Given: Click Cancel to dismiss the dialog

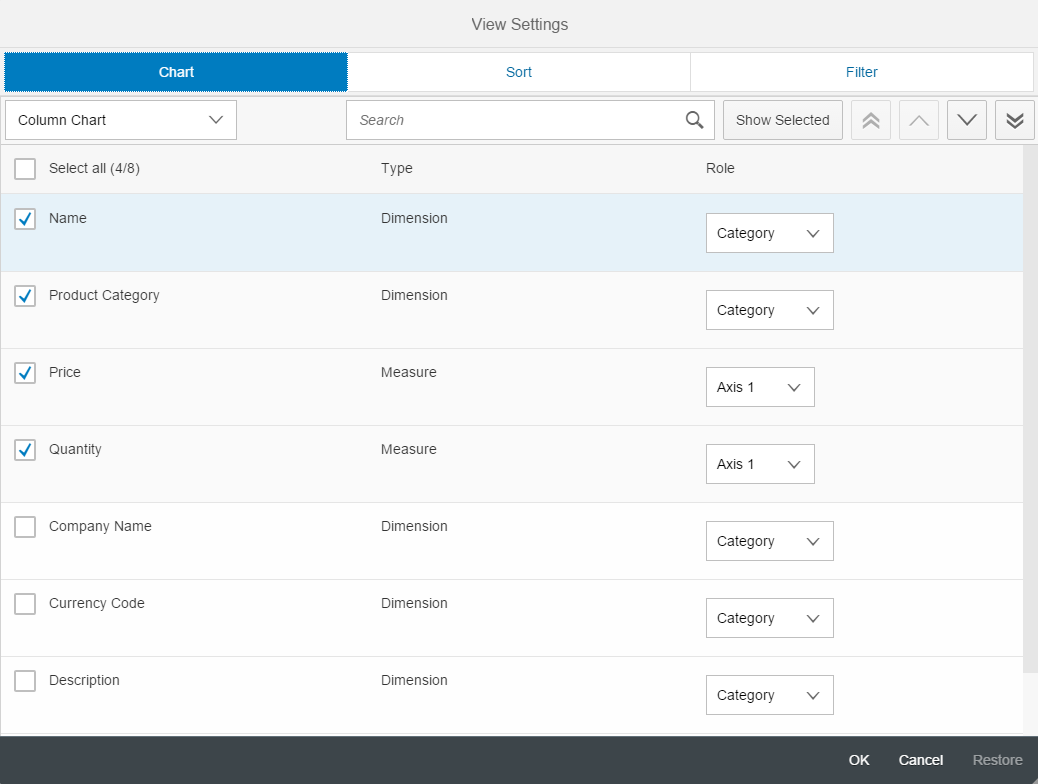Looking at the screenshot, I should point(920,760).
